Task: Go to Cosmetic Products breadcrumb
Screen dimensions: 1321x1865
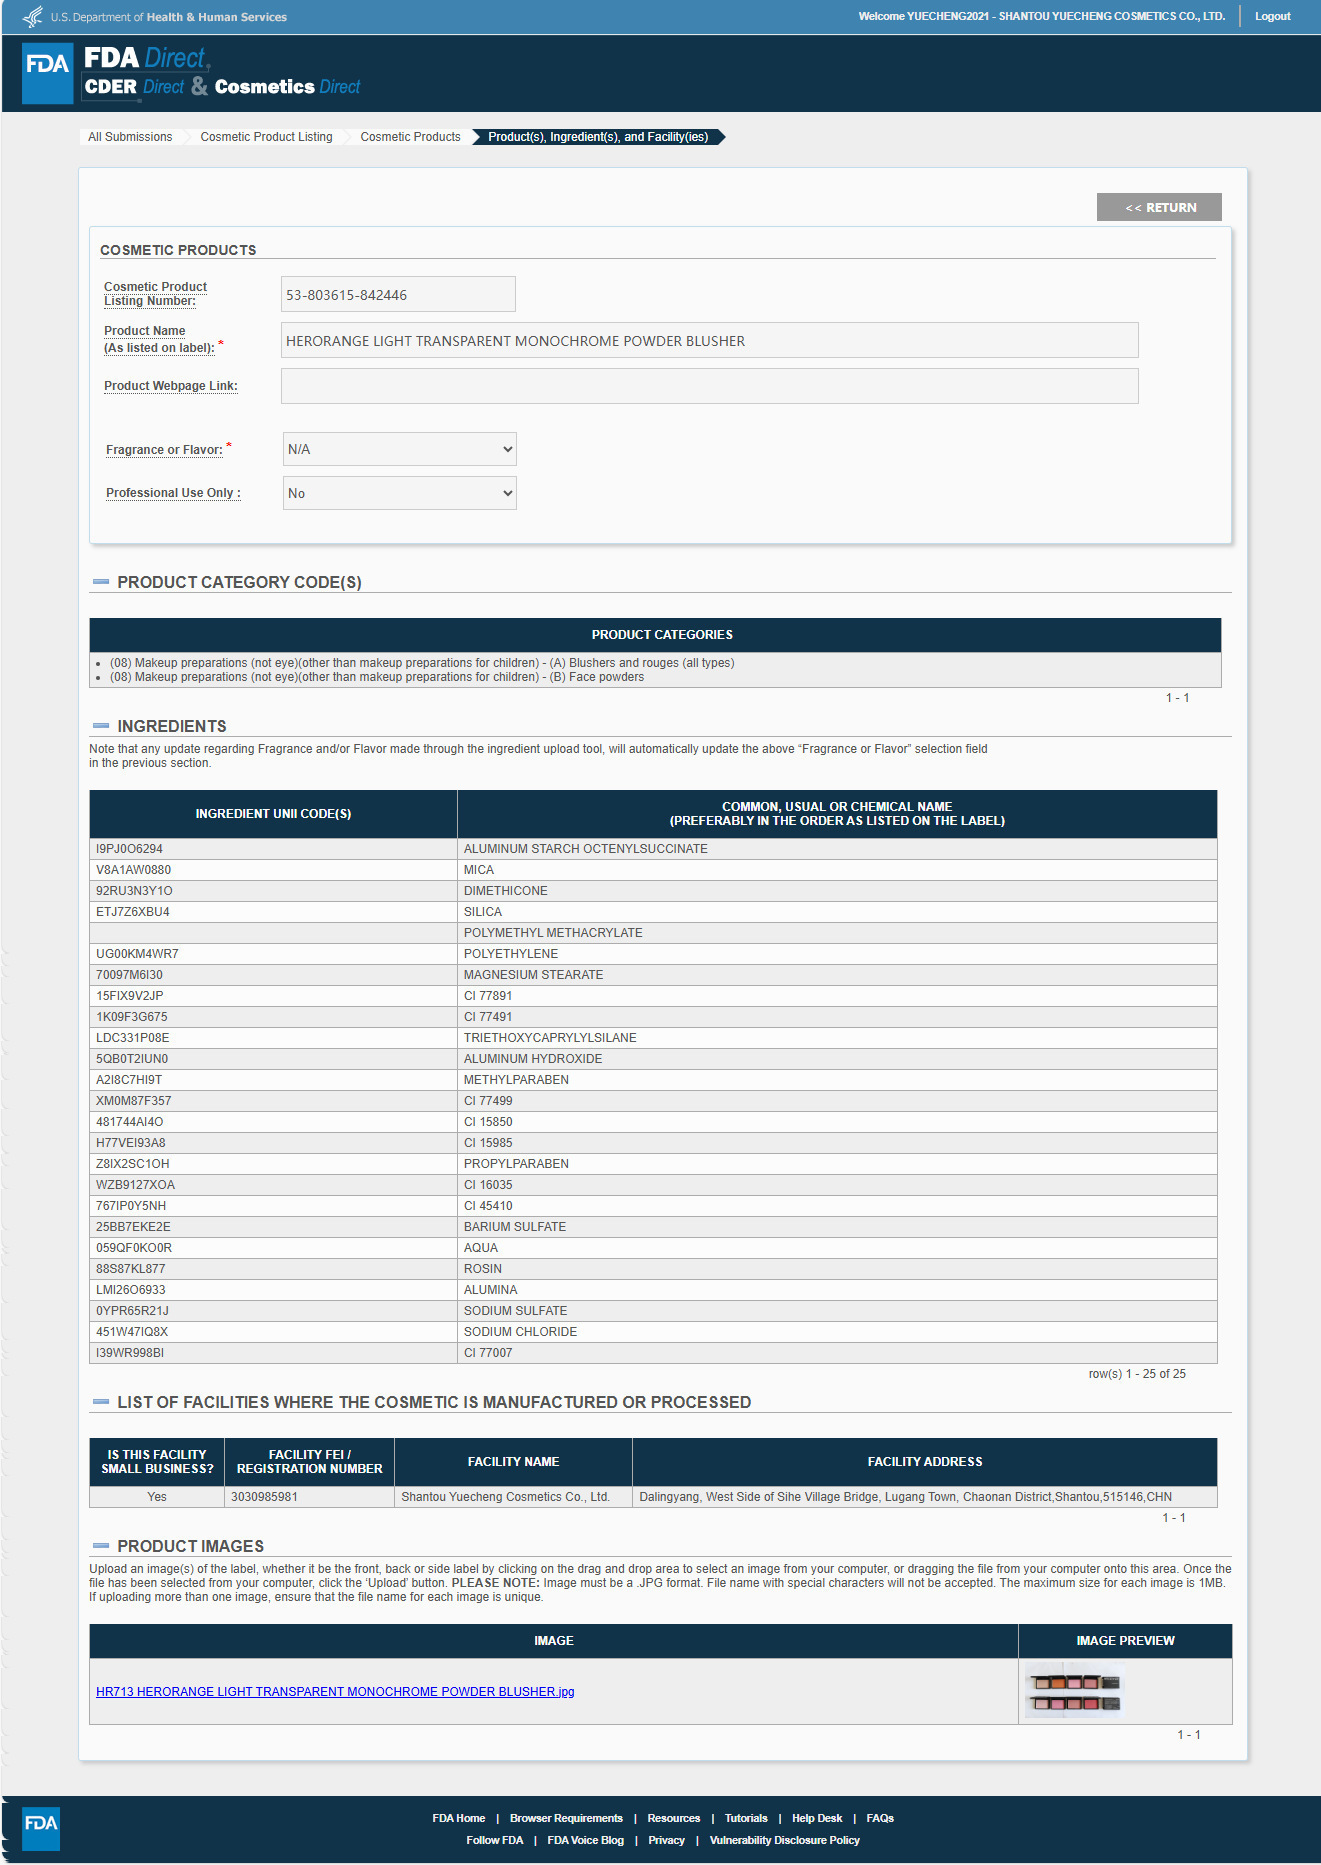Action: click(410, 137)
